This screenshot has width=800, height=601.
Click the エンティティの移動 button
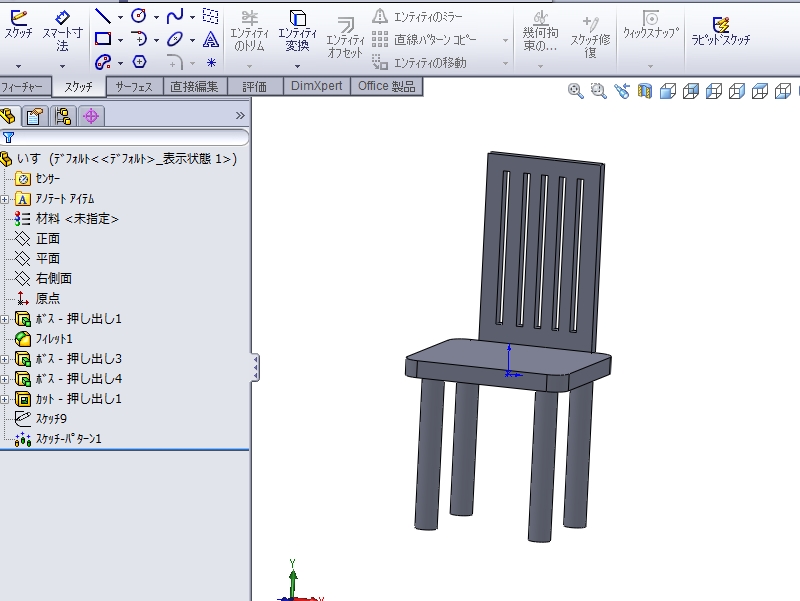tap(421, 63)
